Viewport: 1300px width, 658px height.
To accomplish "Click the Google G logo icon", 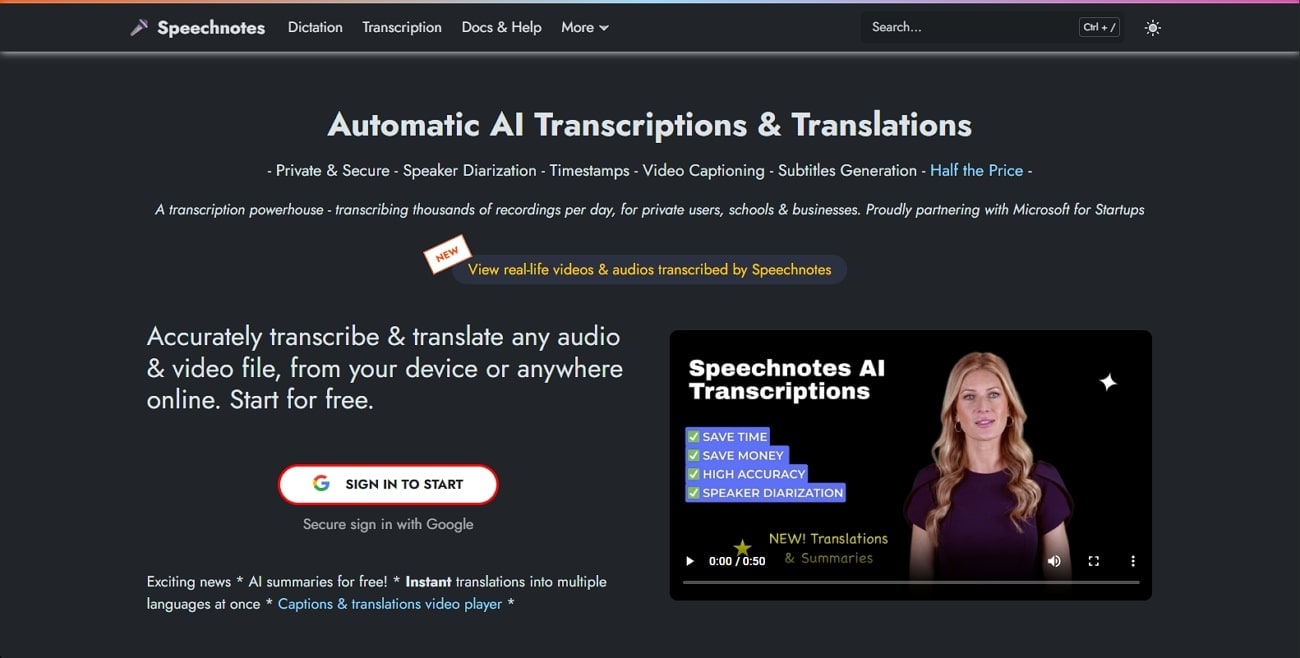I will pyautogui.click(x=321, y=484).
